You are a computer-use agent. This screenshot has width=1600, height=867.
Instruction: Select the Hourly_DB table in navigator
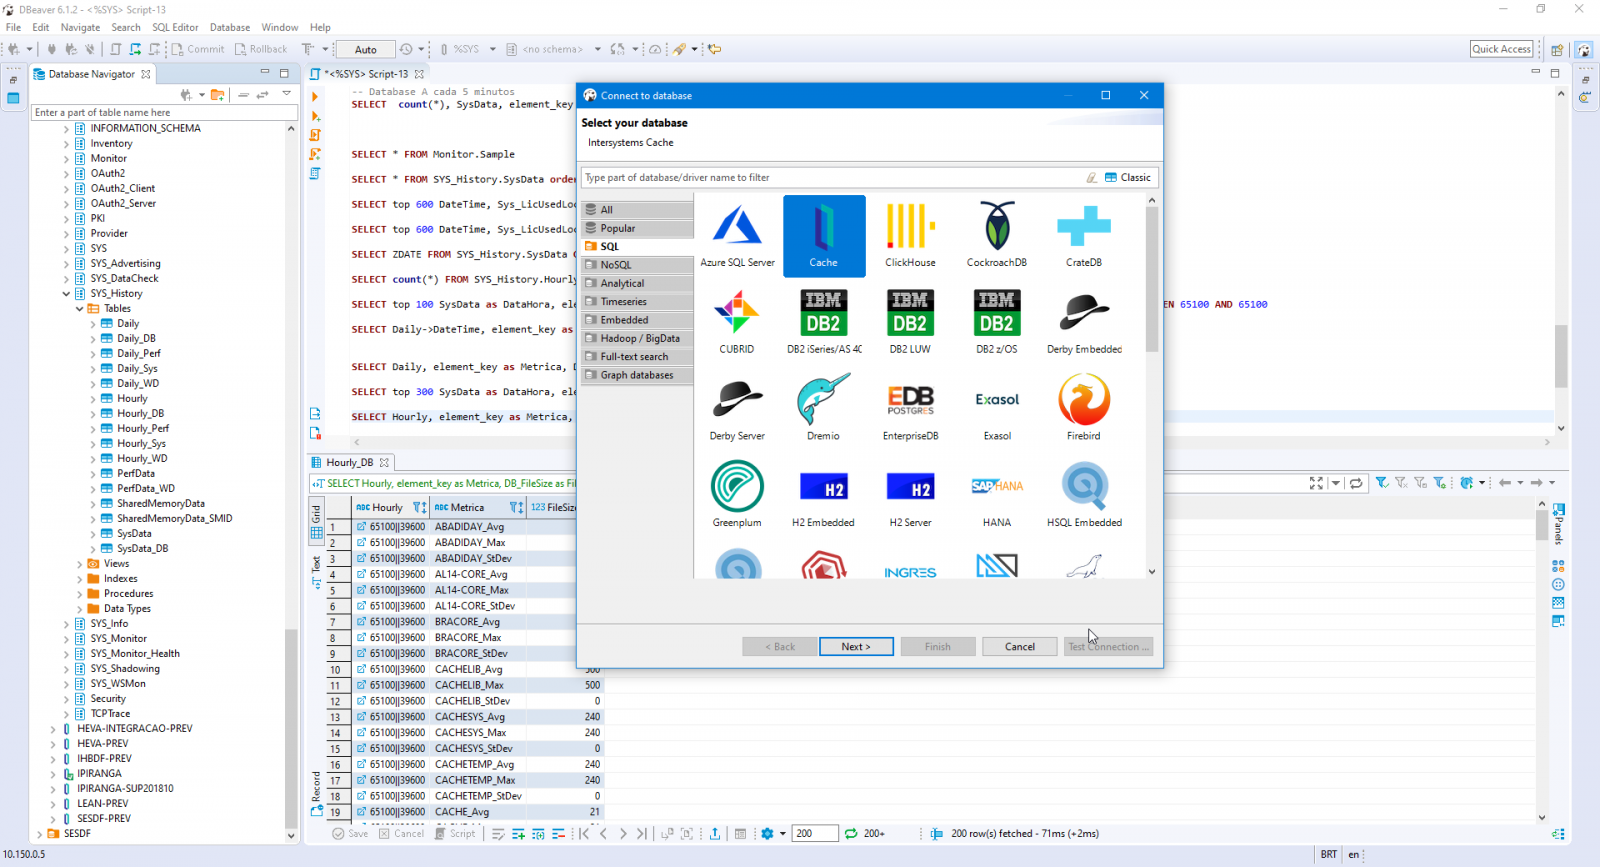[x=140, y=414]
